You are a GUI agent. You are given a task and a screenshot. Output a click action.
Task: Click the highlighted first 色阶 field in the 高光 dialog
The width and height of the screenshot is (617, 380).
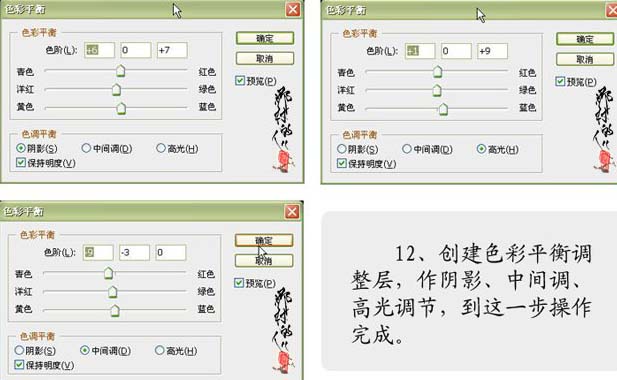[x=420, y=51]
